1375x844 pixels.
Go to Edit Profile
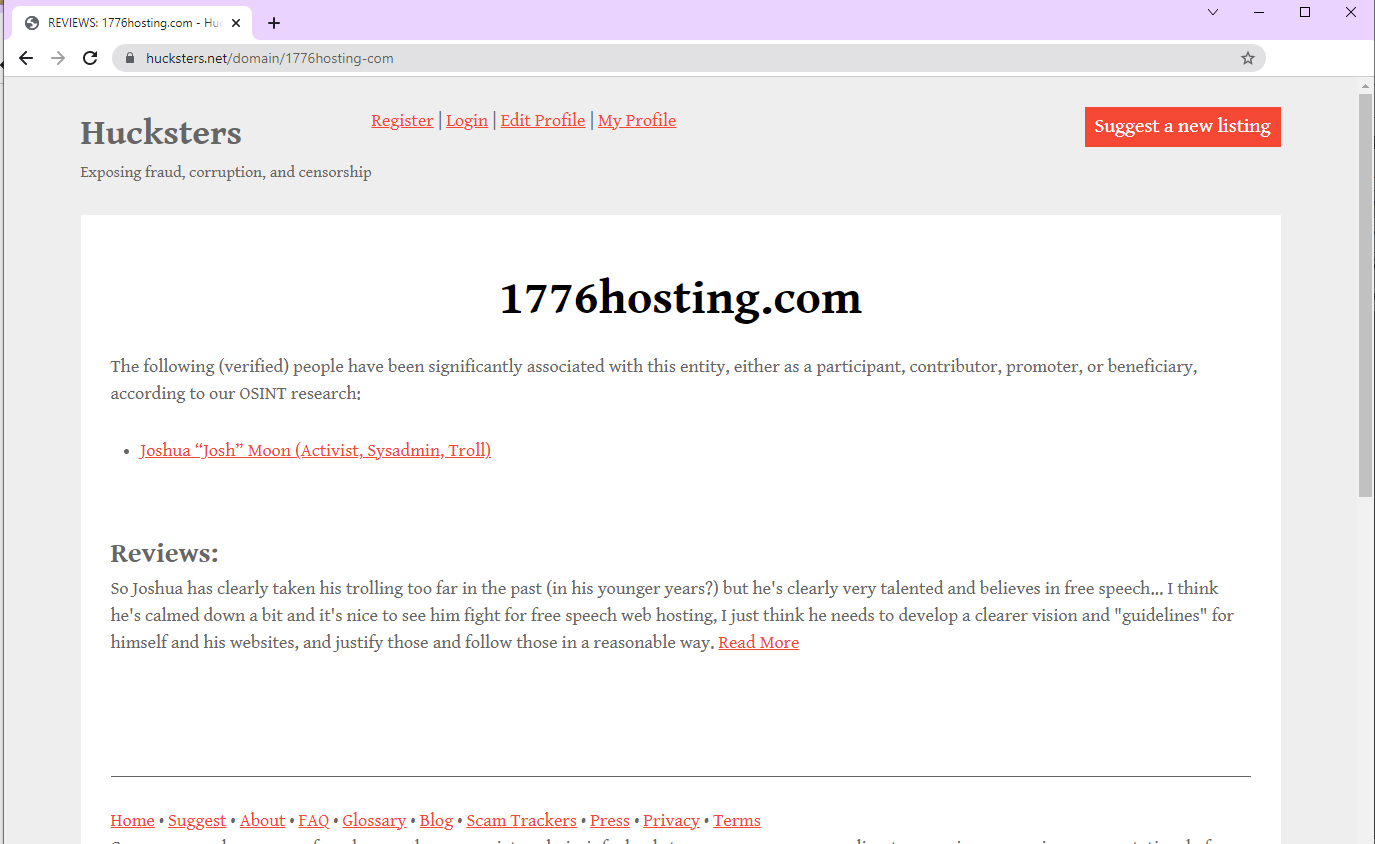543,120
